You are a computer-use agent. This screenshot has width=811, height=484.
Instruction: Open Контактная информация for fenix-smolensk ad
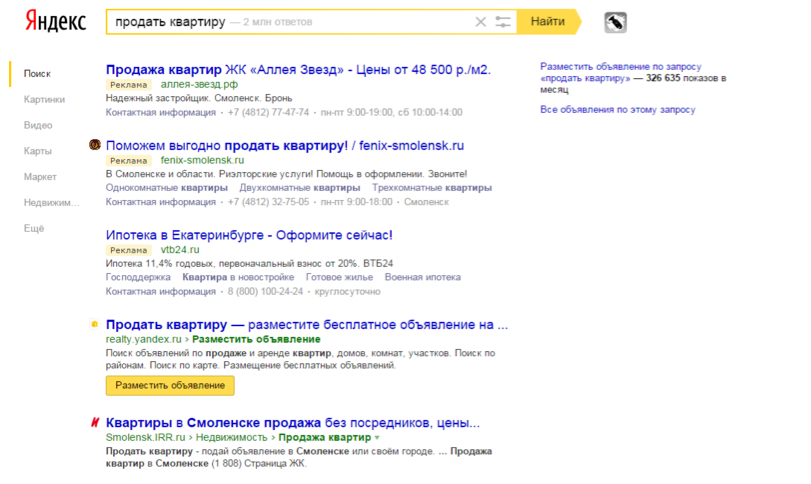point(161,202)
